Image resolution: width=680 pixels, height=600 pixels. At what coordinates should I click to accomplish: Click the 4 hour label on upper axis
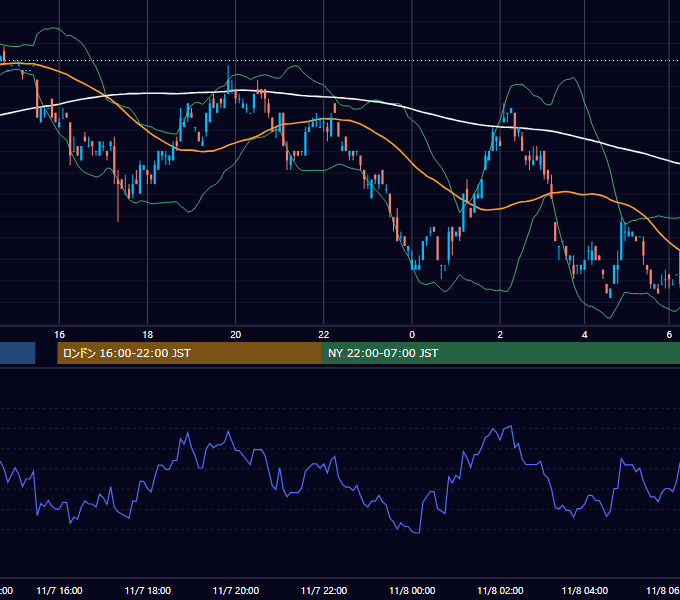point(585,335)
